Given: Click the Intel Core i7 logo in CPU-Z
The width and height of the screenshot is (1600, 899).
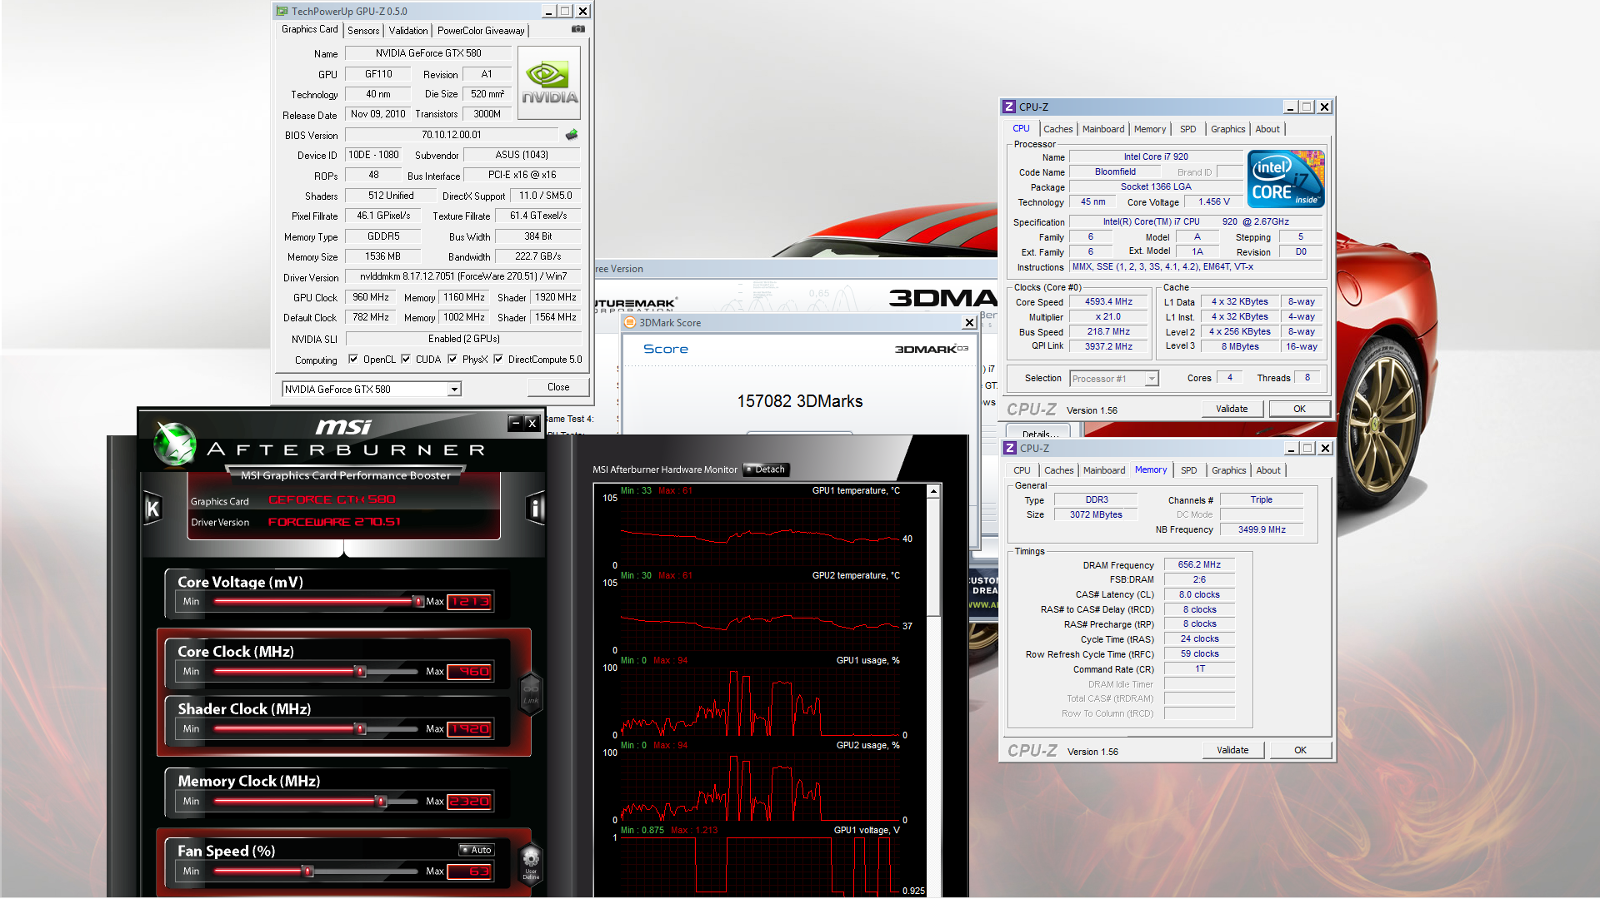Looking at the screenshot, I should tap(1286, 179).
